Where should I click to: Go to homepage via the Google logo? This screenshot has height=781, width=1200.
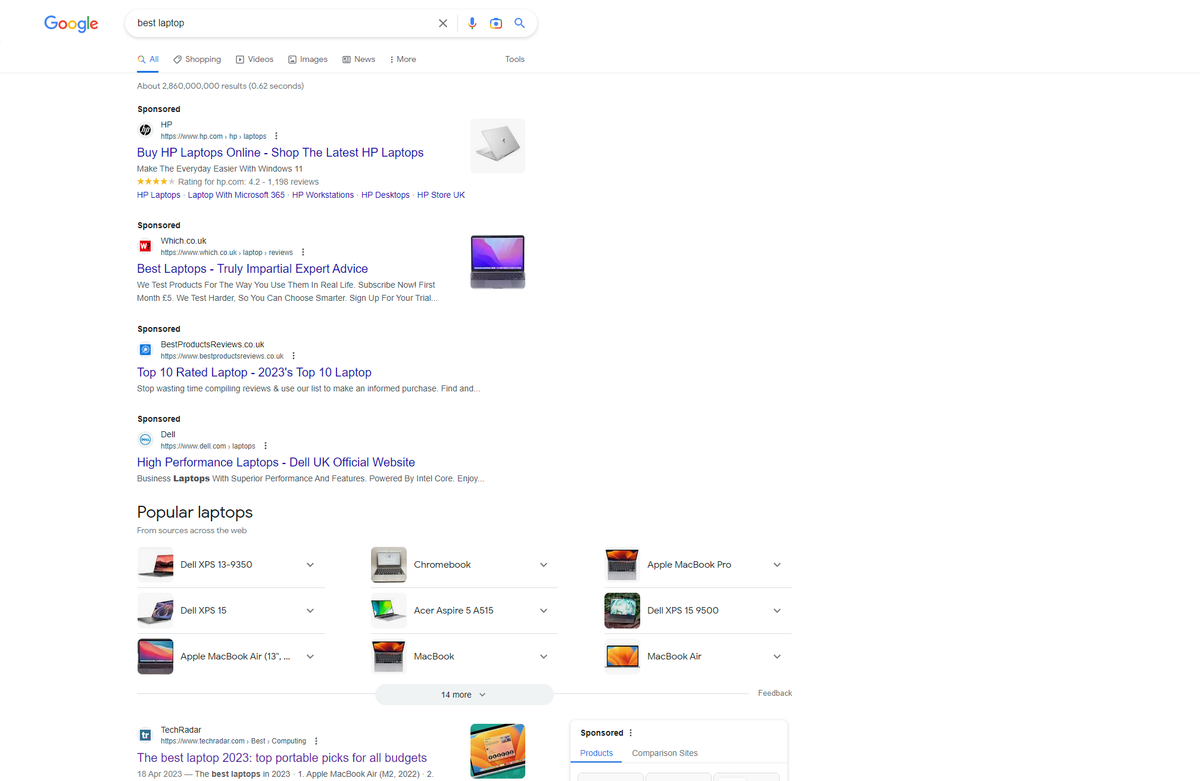point(70,23)
